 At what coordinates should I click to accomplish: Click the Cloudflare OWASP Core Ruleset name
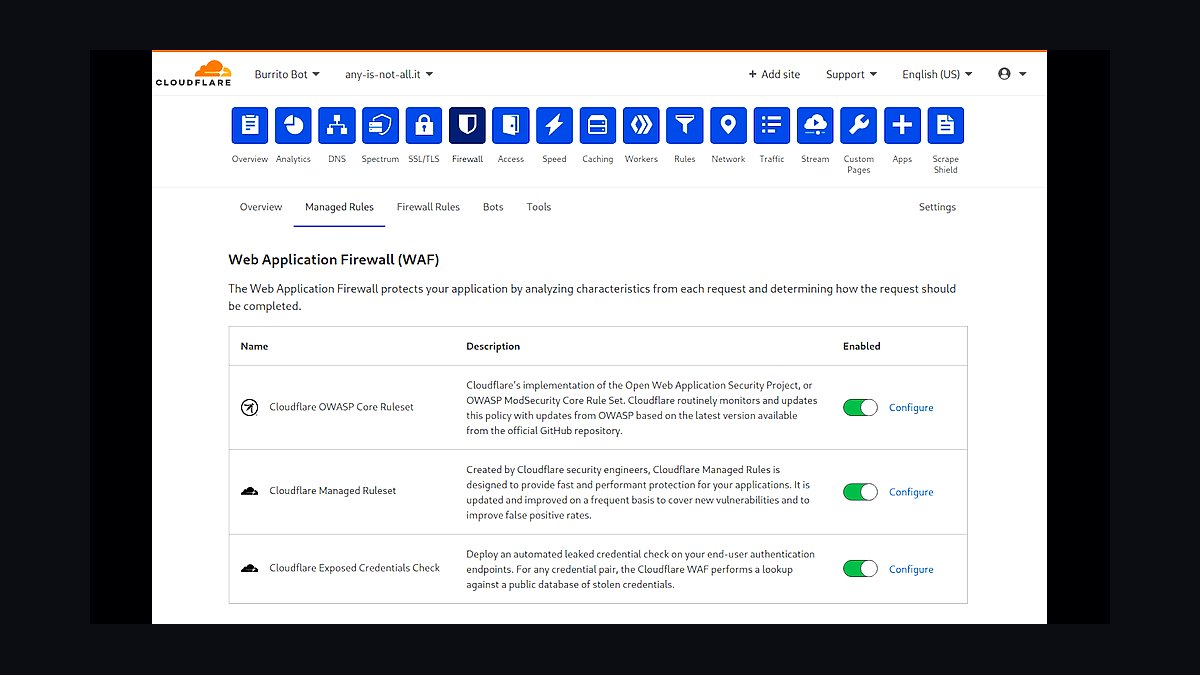(341, 407)
